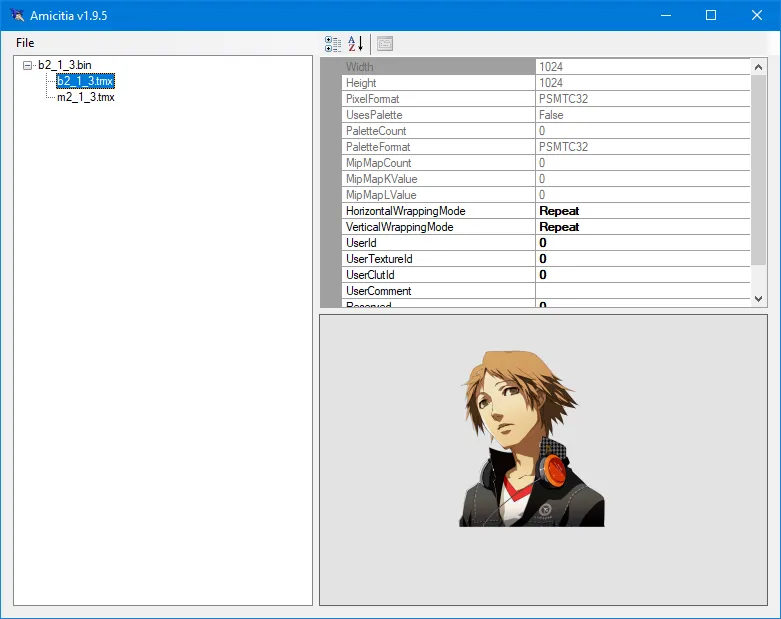Click the VerticalWrappingMode label
Viewport: 781px width, 619px height.
(x=399, y=227)
